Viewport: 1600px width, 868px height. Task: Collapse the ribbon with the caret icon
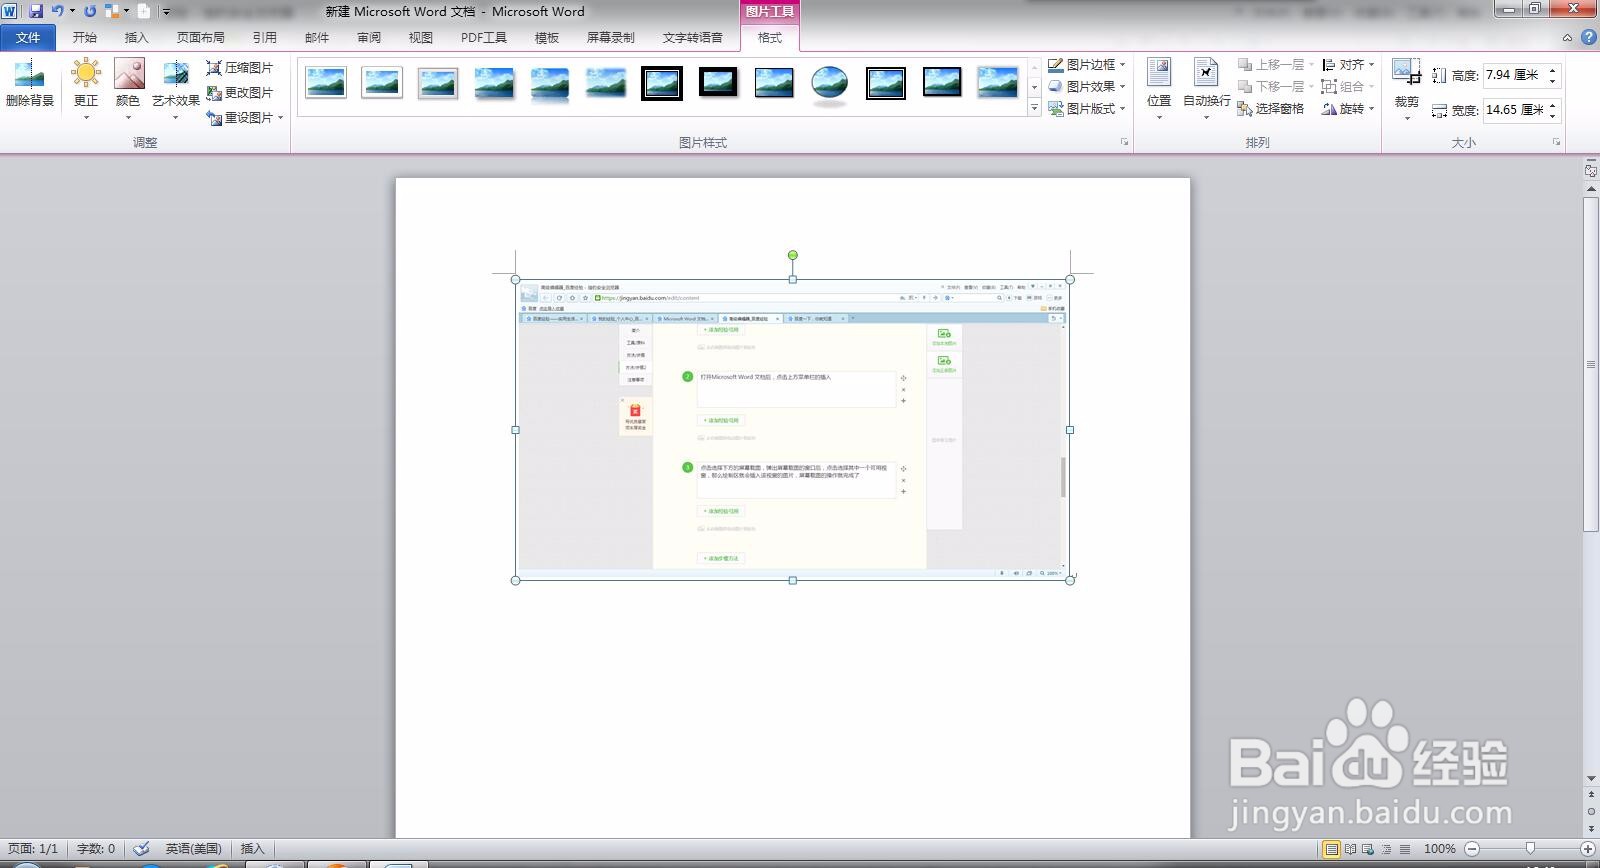tap(1567, 37)
